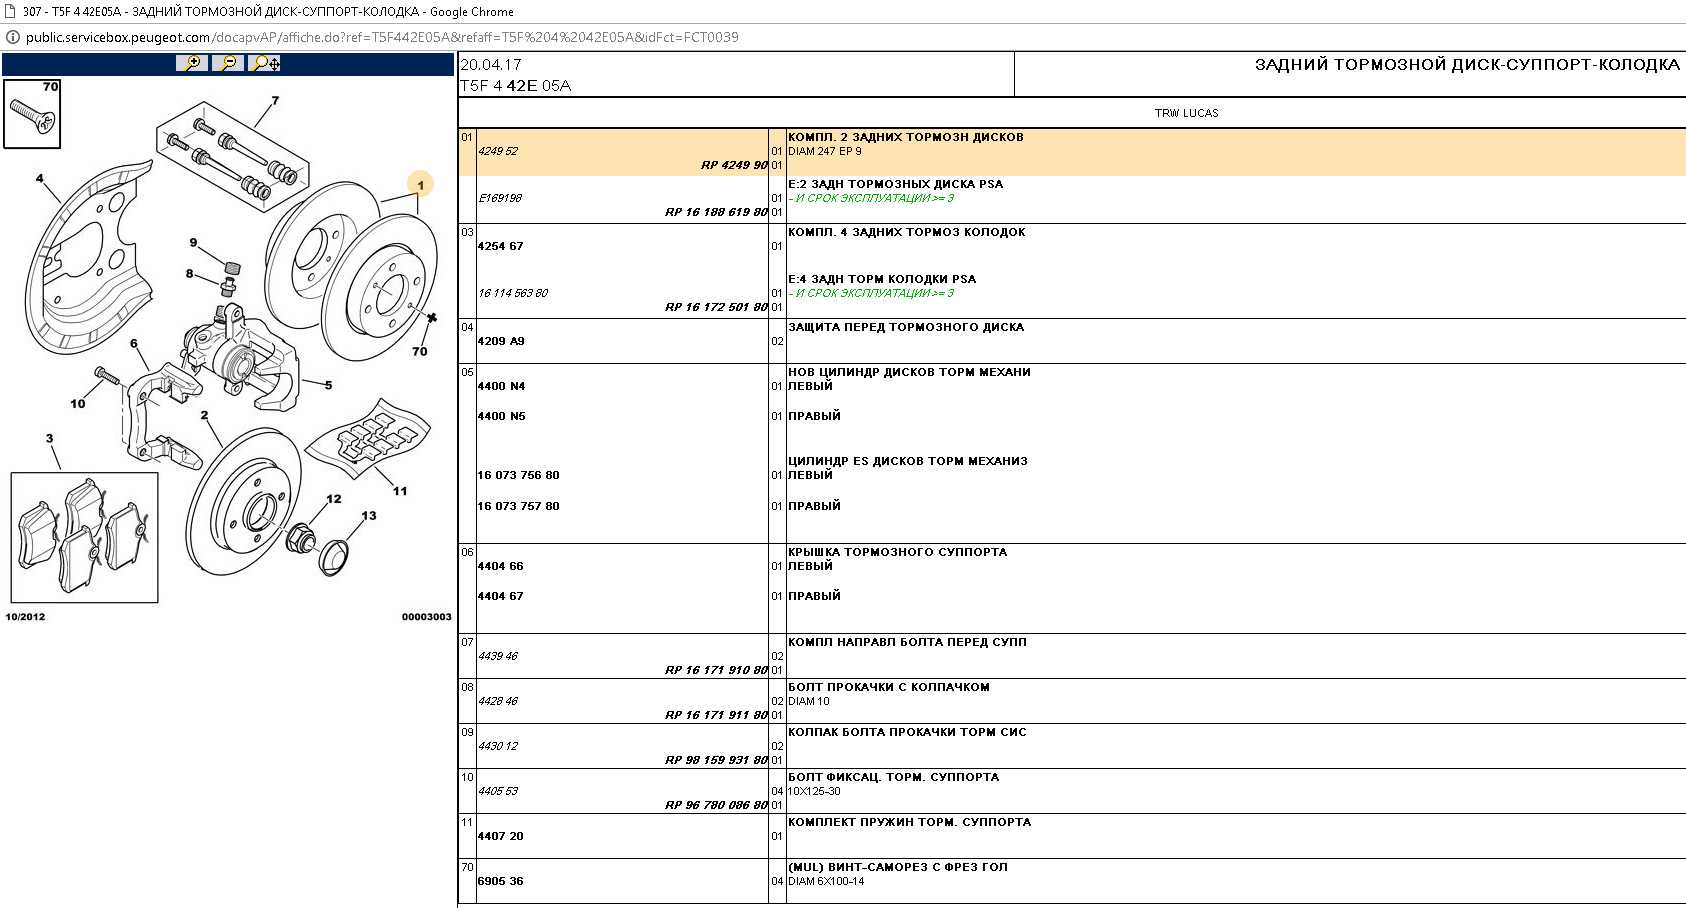Select callout 6 caliper bracket label

pos(134,344)
